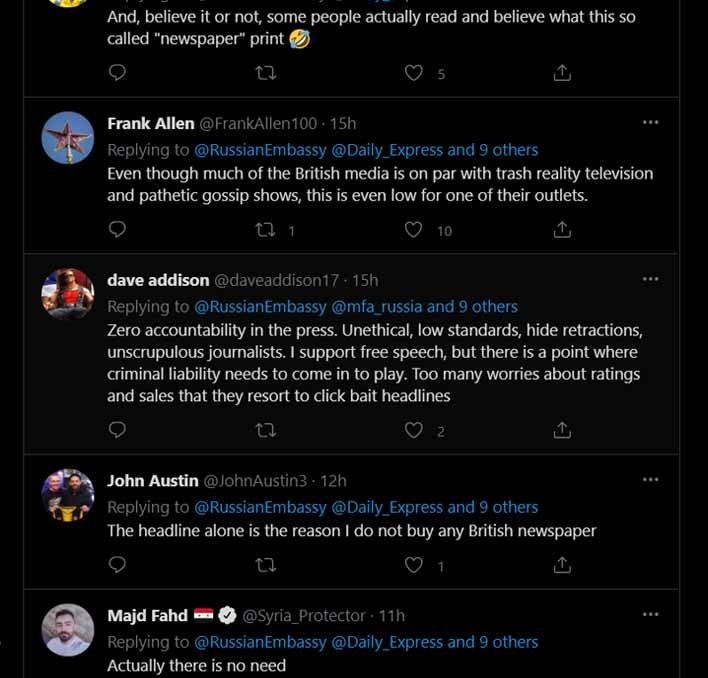Retweet Frank Allen's tweet
The width and height of the screenshot is (708, 678).
tap(265, 230)
